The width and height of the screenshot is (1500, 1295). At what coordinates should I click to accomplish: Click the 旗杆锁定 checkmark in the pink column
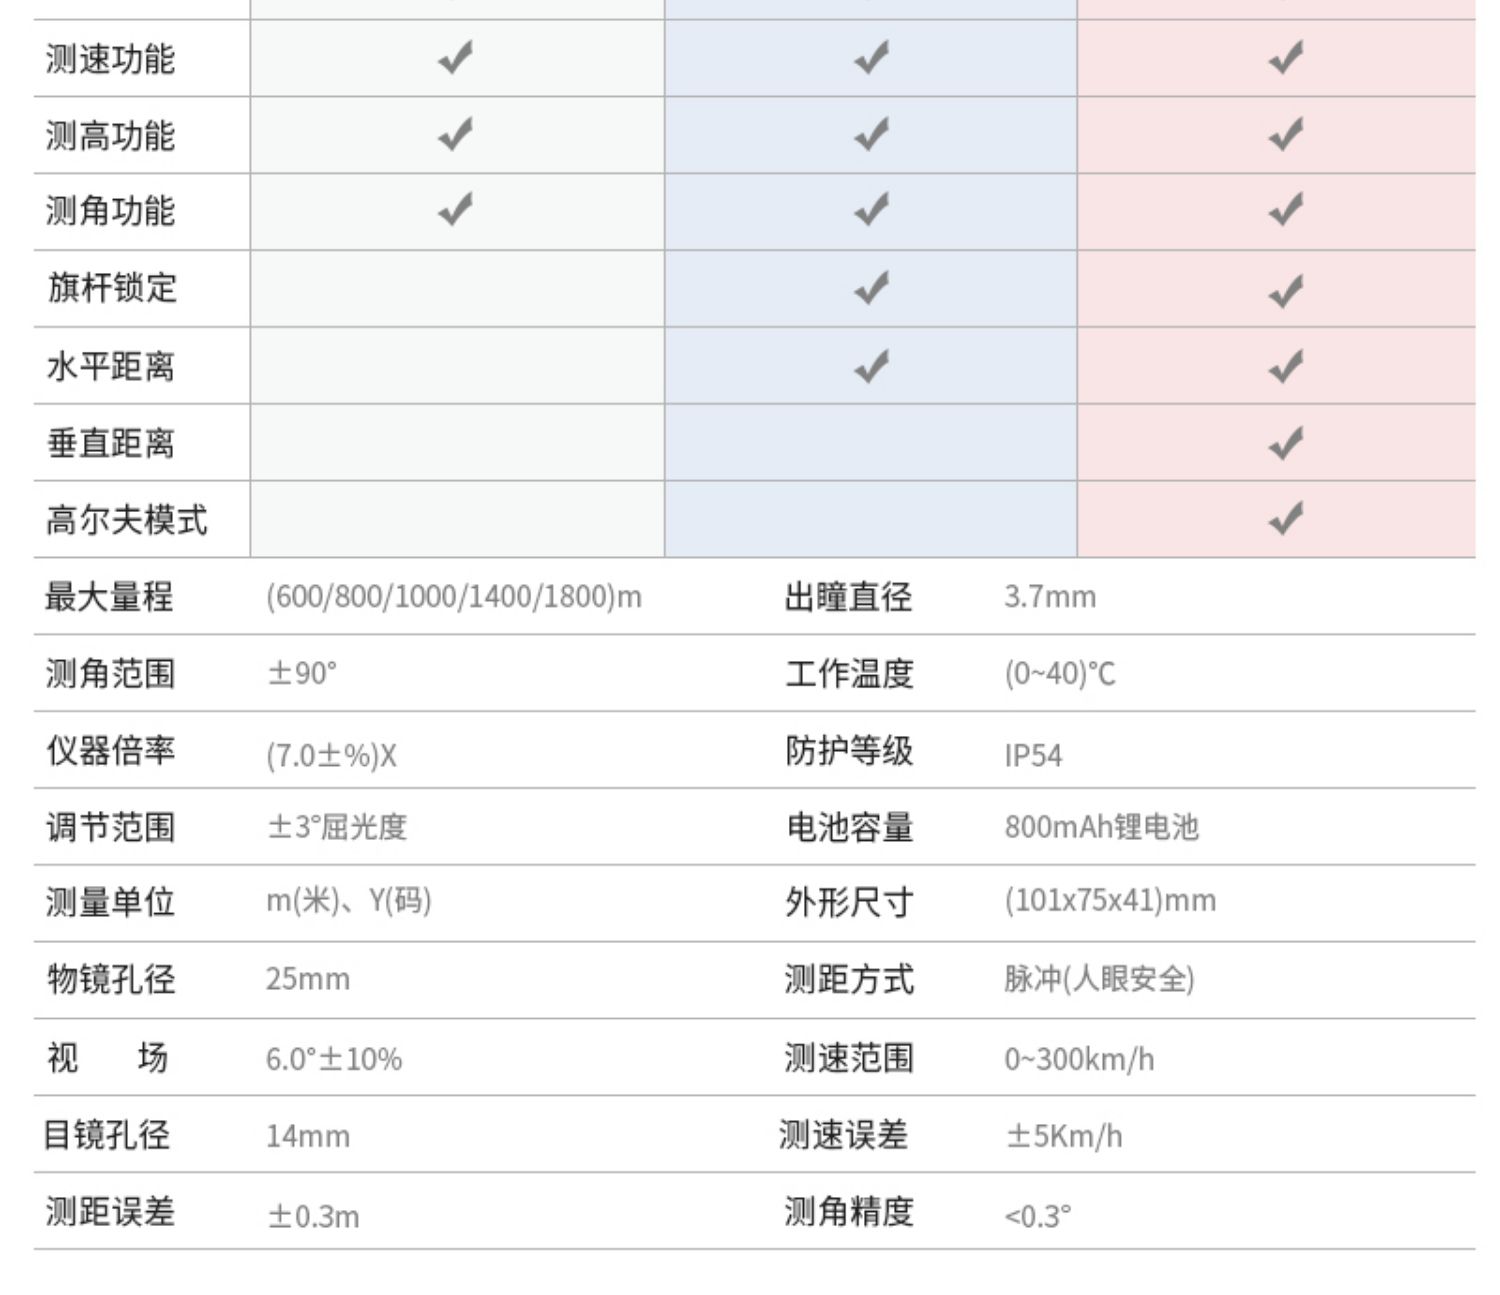1286,290
